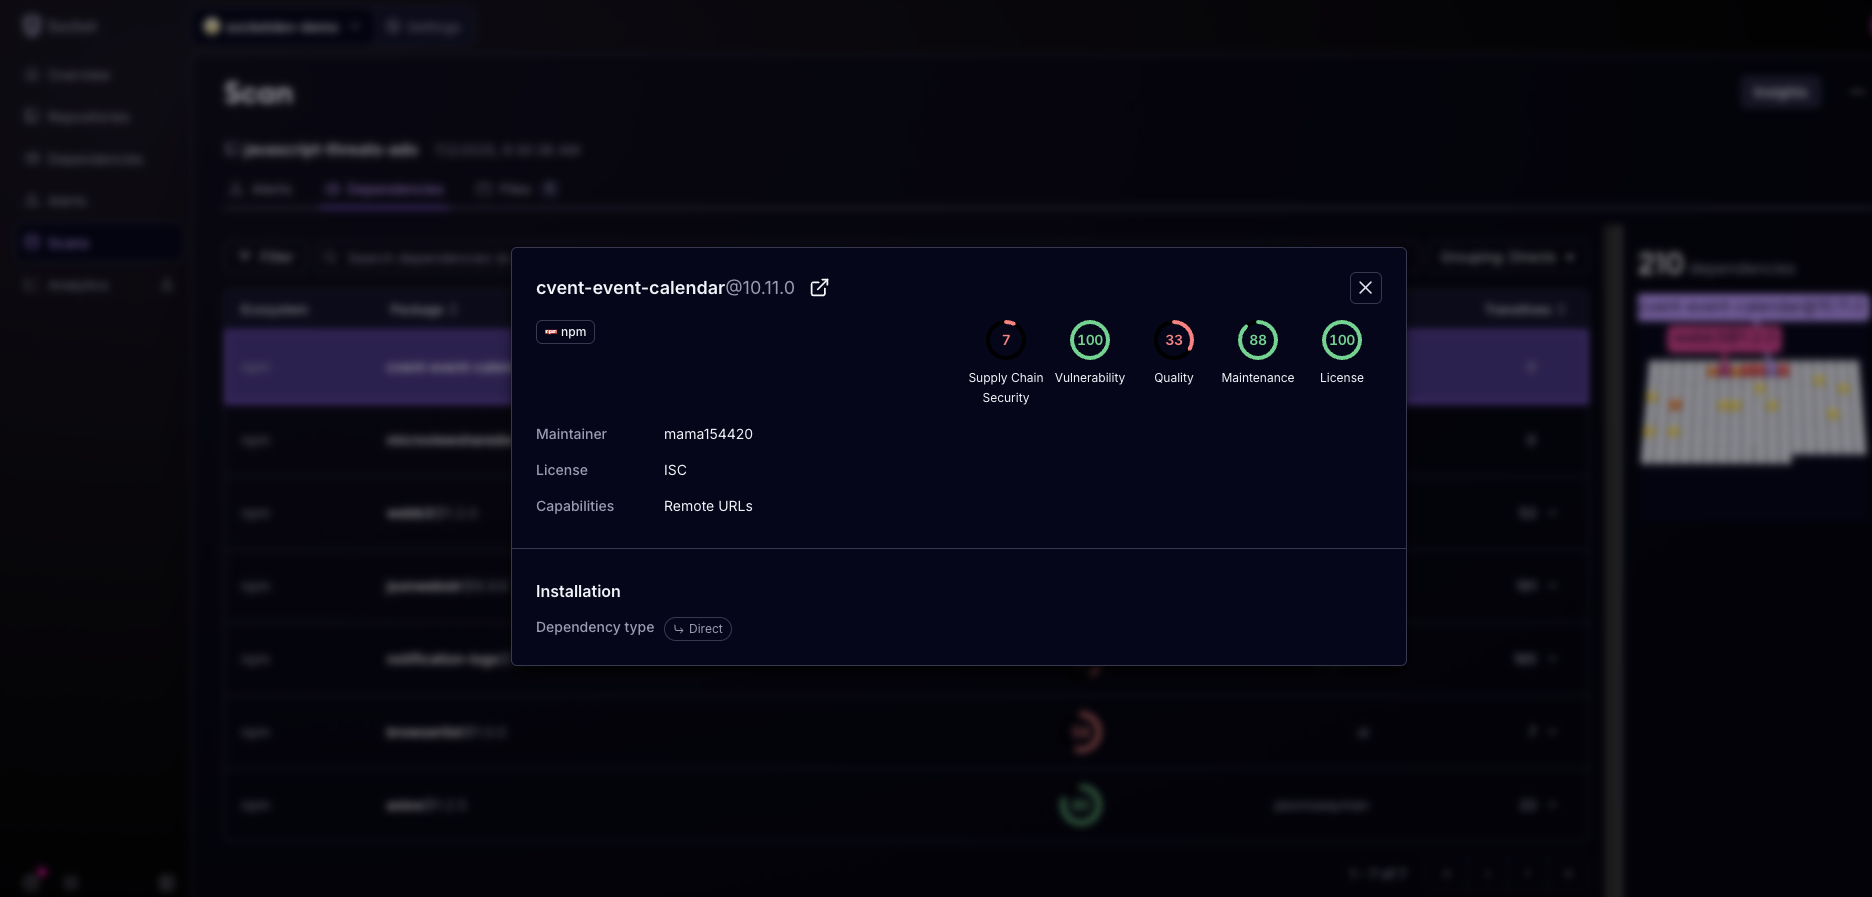The image size is (1872, 897).
Task: Click the npm ecosystem badge
Action: click(x=565, y=332)
